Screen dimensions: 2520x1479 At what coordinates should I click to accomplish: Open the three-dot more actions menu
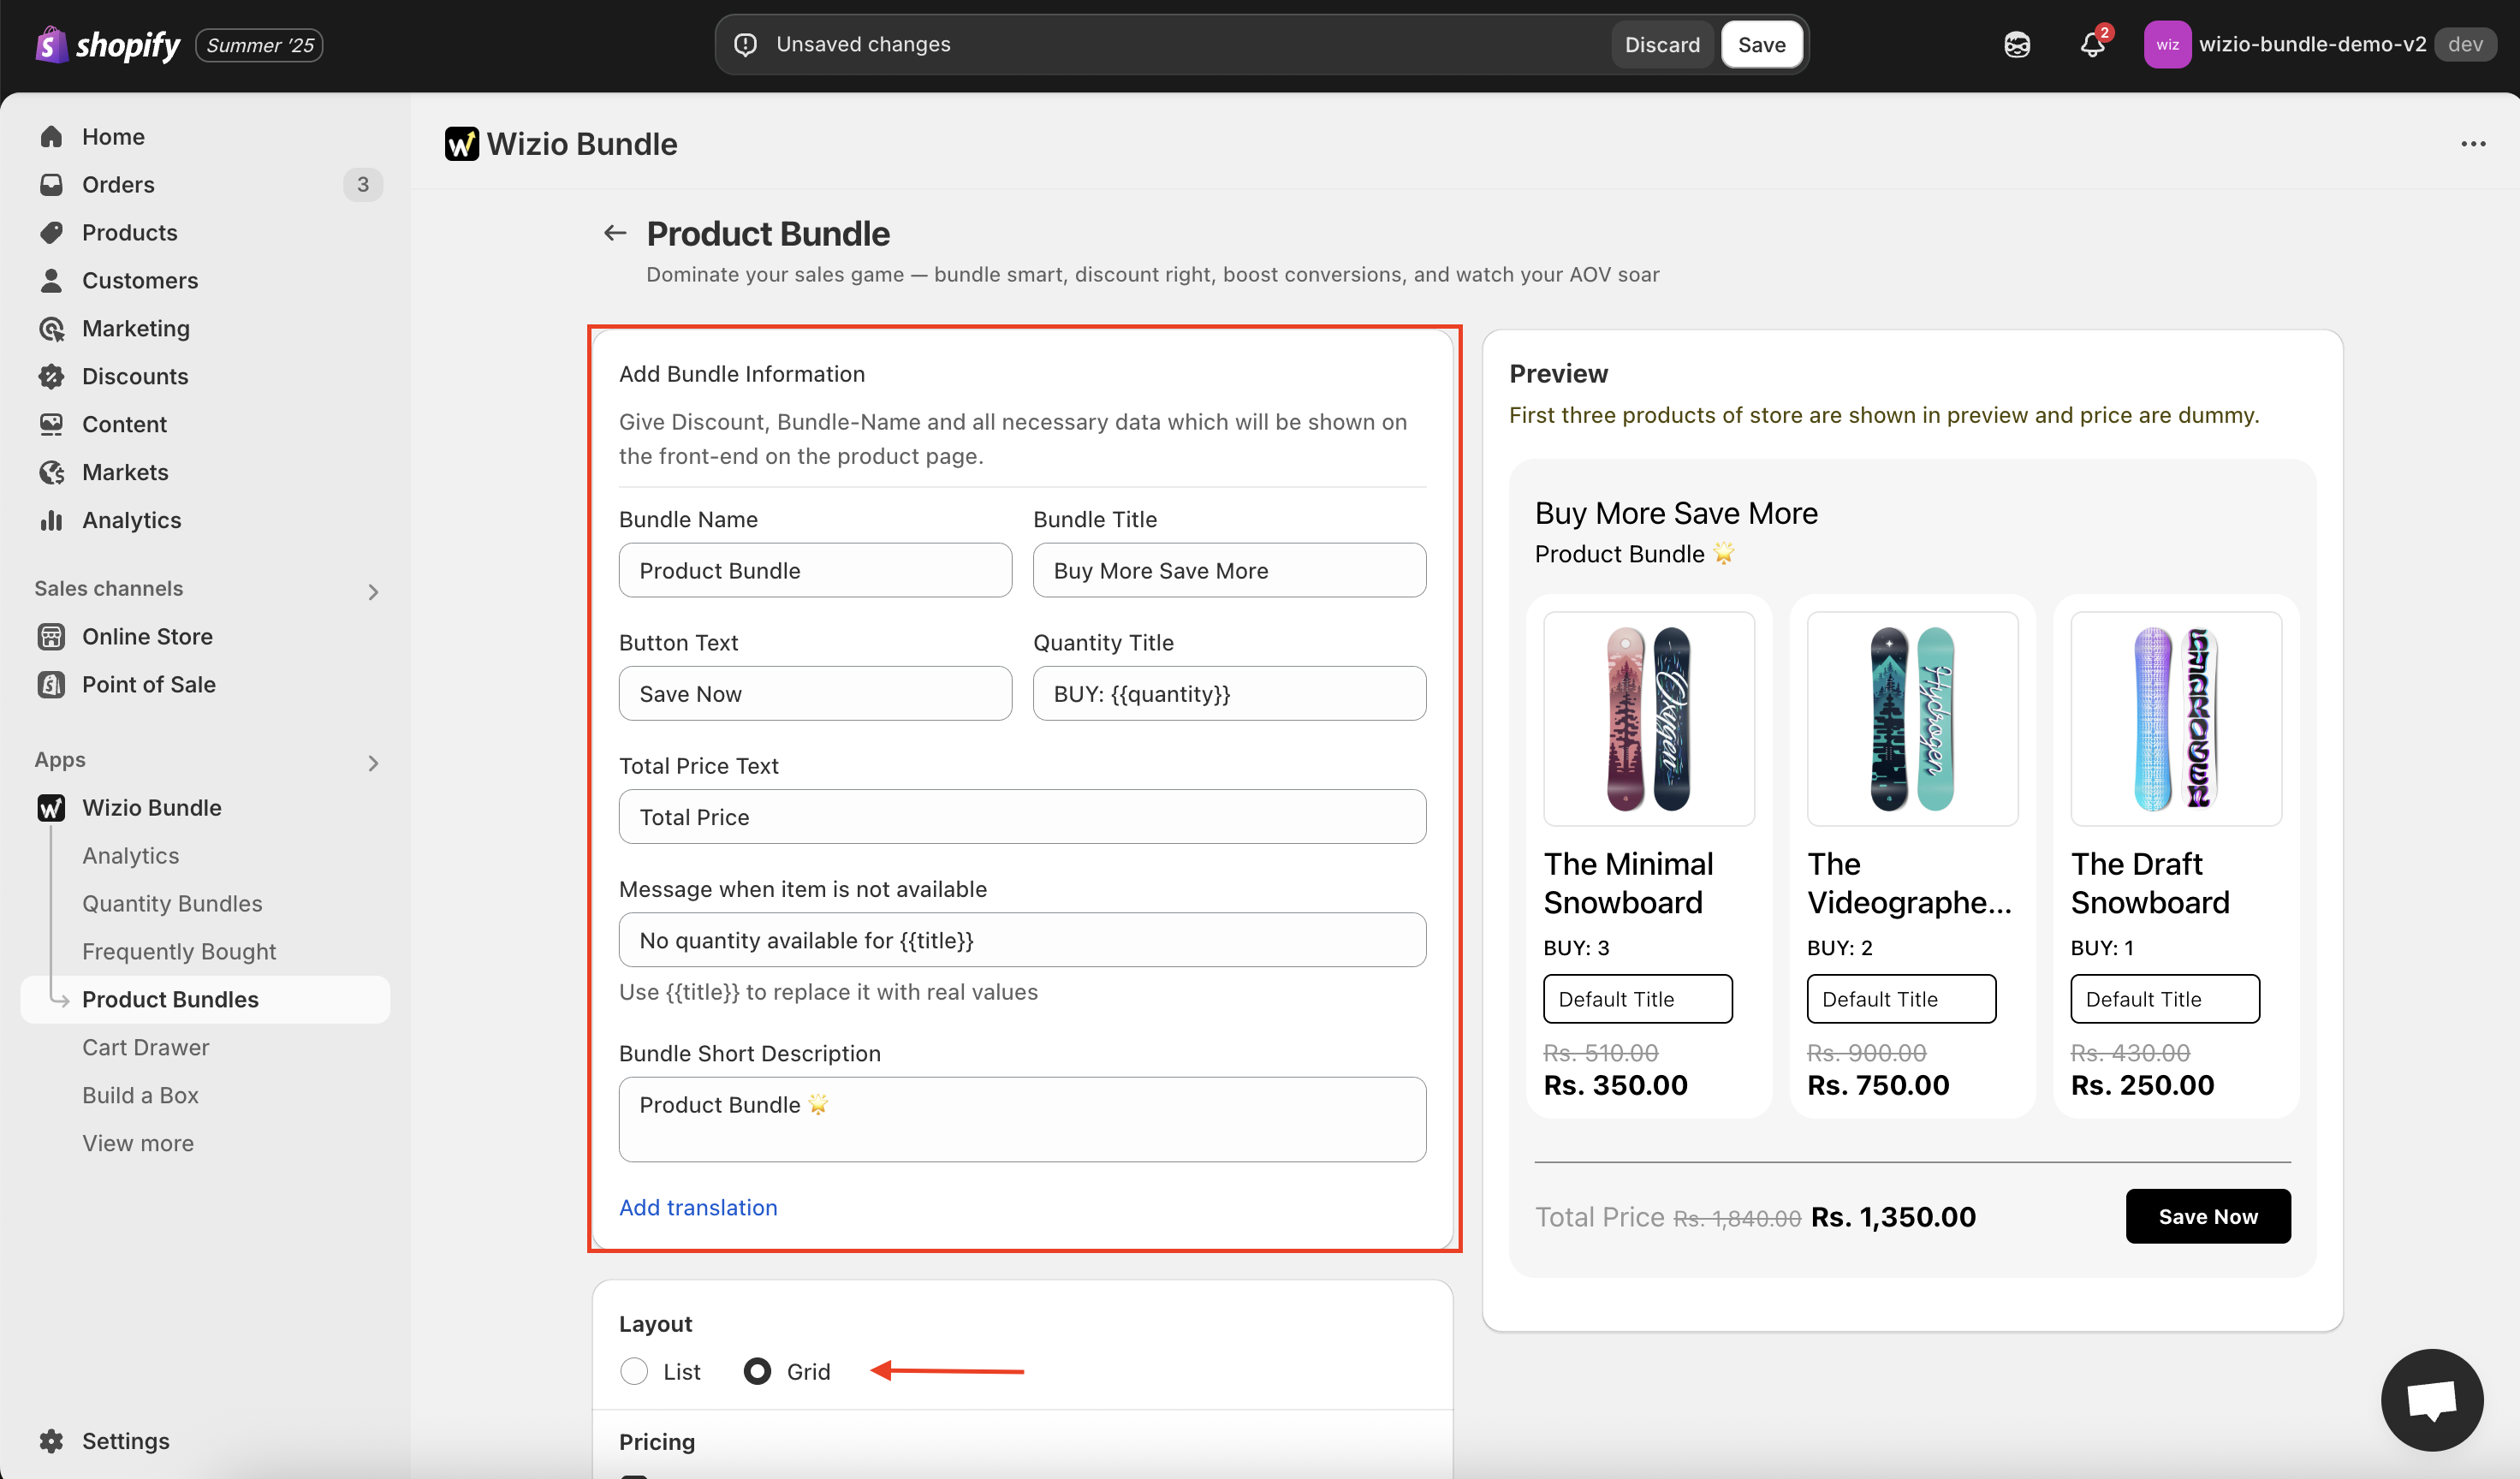[2473, 144]
